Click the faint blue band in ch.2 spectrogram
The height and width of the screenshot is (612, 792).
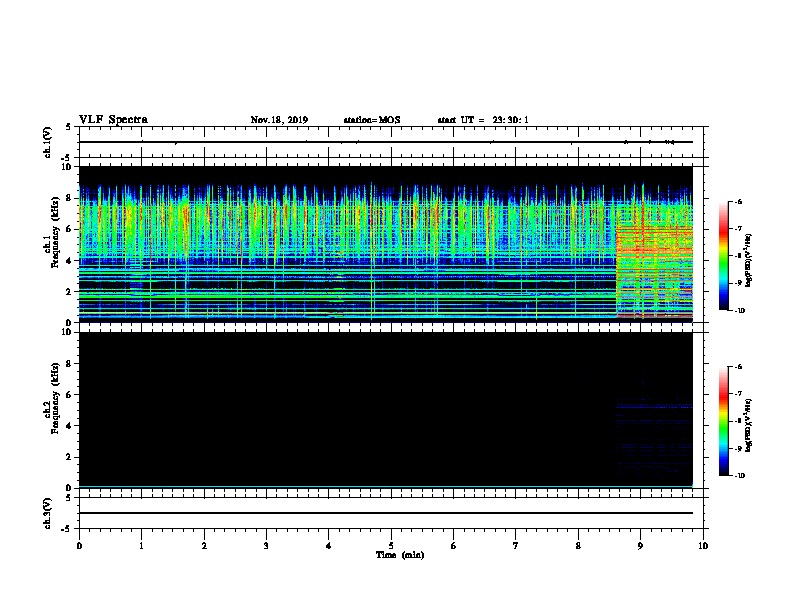click(x=654, y=406)
